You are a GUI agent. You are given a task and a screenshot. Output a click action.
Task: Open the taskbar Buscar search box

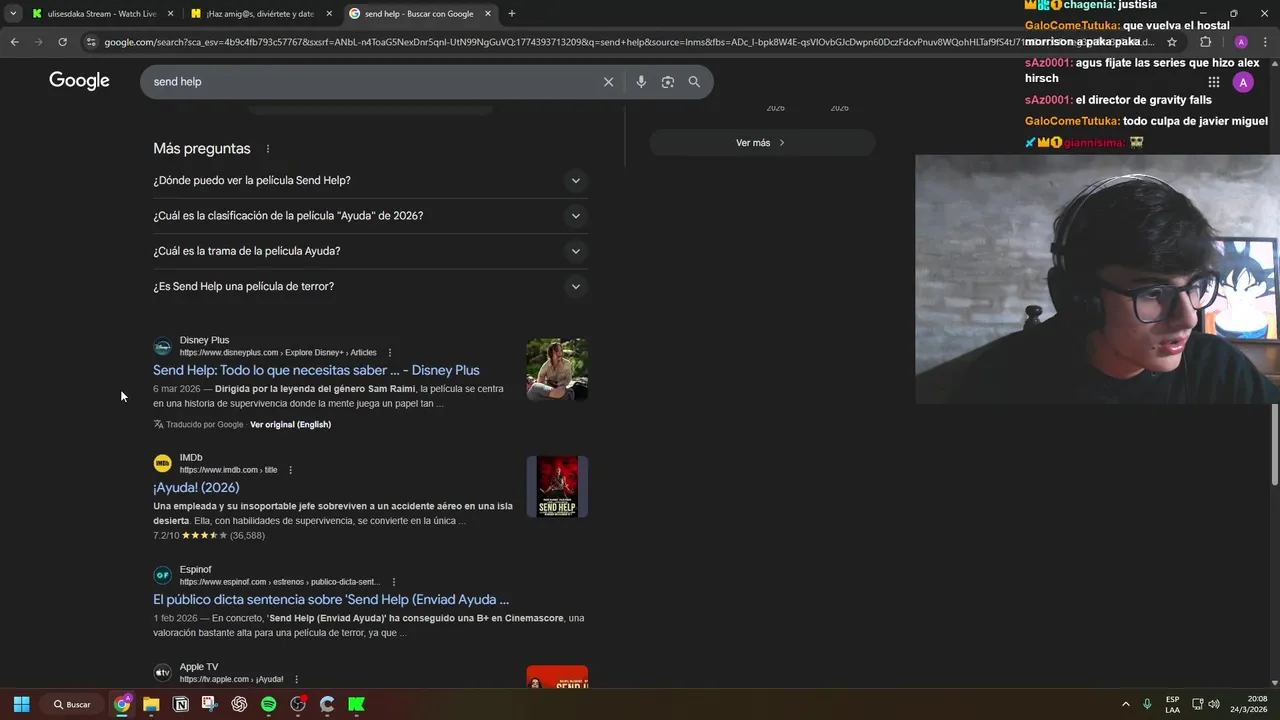click(x=73, y=705)
